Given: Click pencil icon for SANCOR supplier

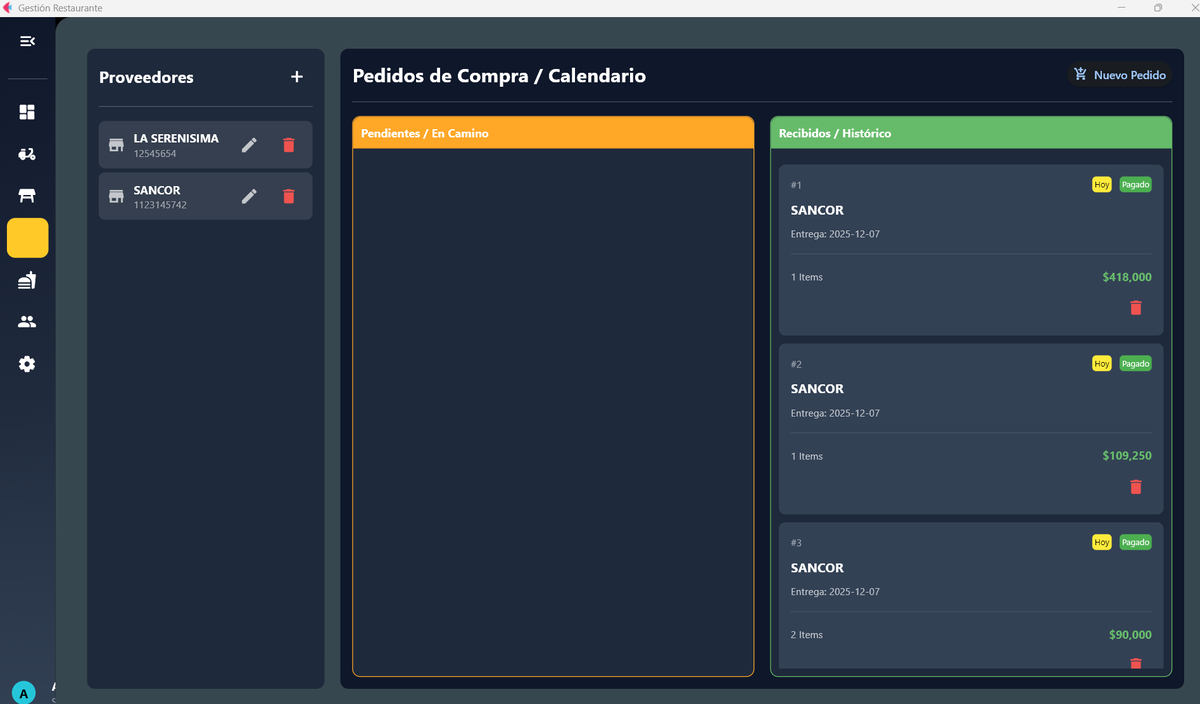Looking at the screenshot, I should [249, 196].
